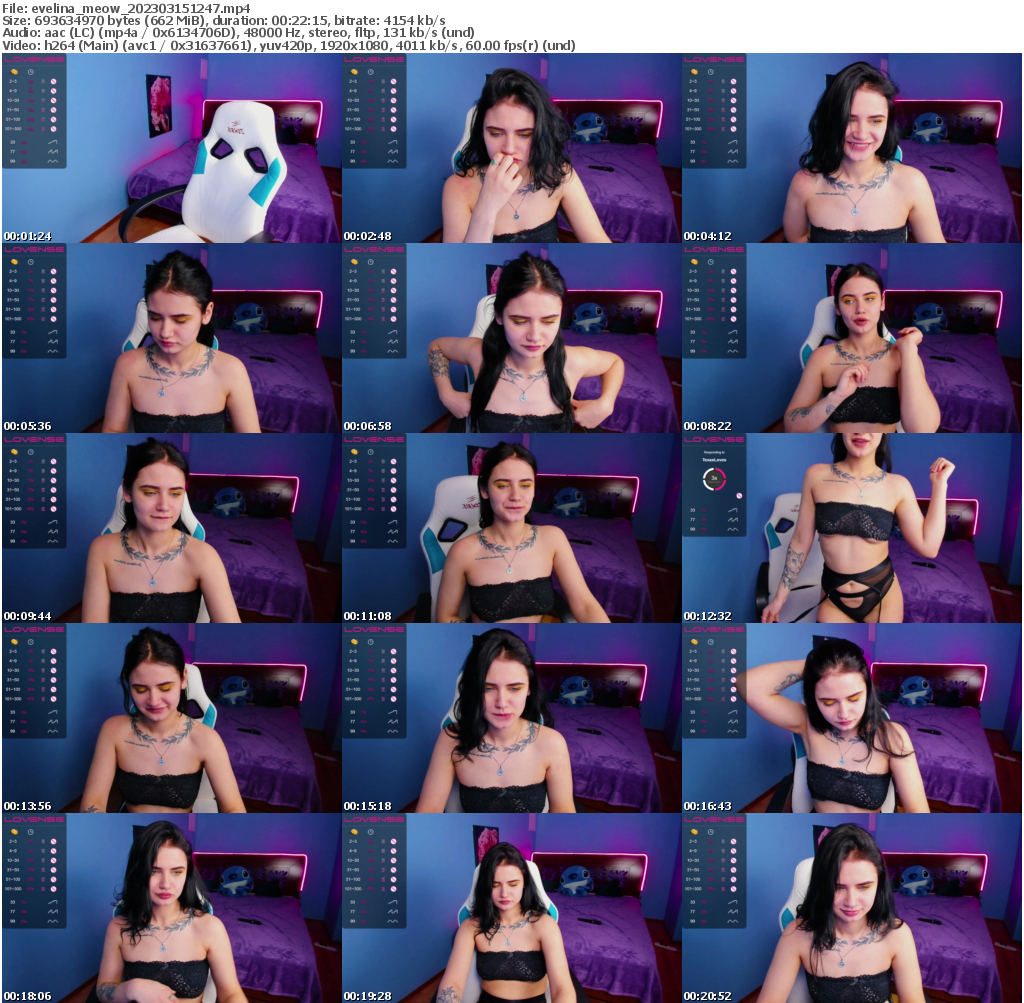Select the clock icon in the Lovense panel header
The height and width of the screenshot is (1003, 1024).
point(30,72)
